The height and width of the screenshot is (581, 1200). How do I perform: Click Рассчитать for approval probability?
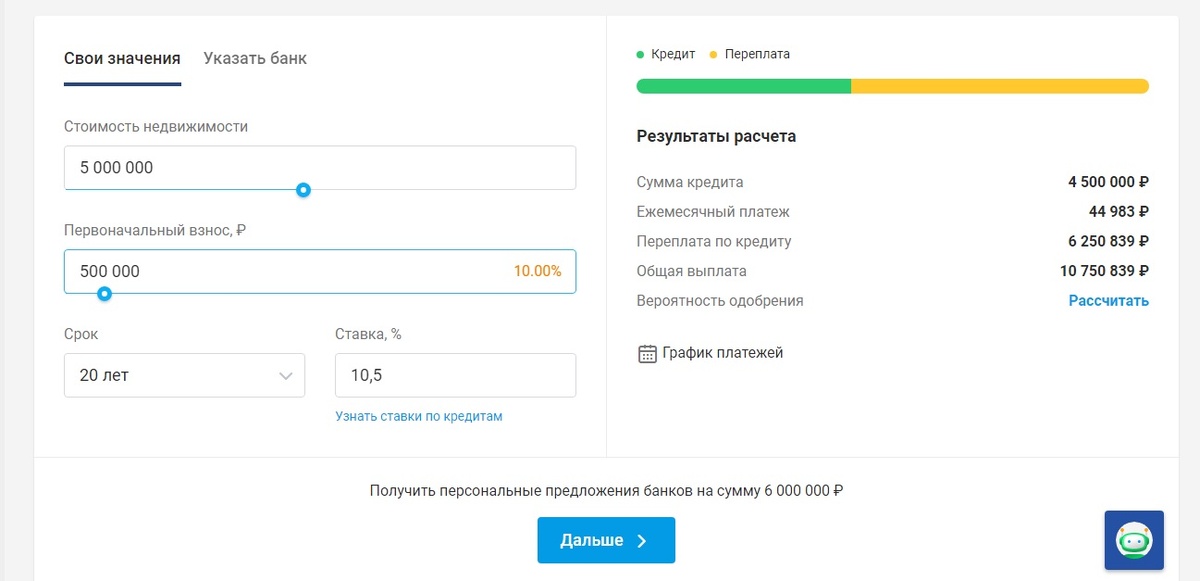pyautogui.click(x=1108, y=300)
